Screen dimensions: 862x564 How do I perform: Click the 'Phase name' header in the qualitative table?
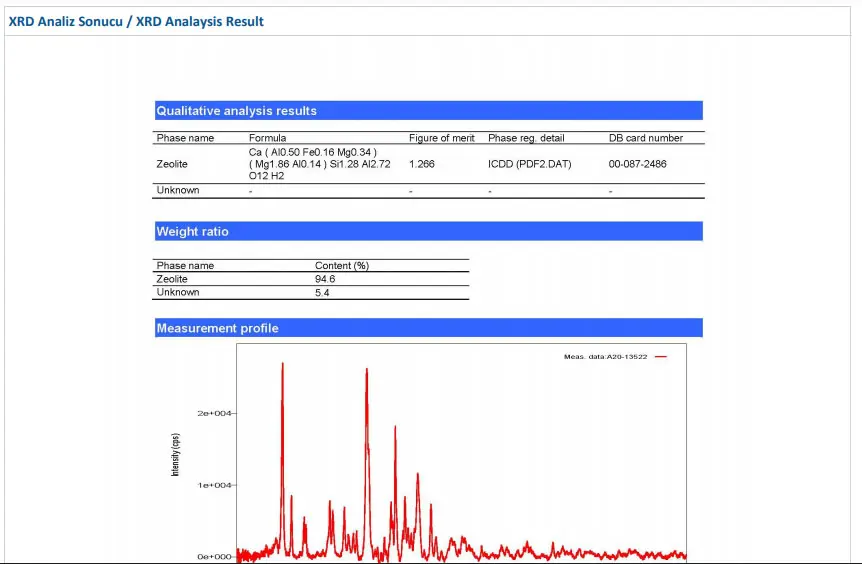185,138
